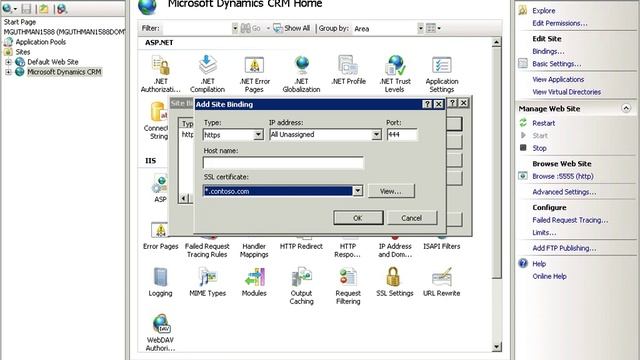Click View Virtual Directories link
640x360 pixels.
pyautogui.click(x=567, y=92)
